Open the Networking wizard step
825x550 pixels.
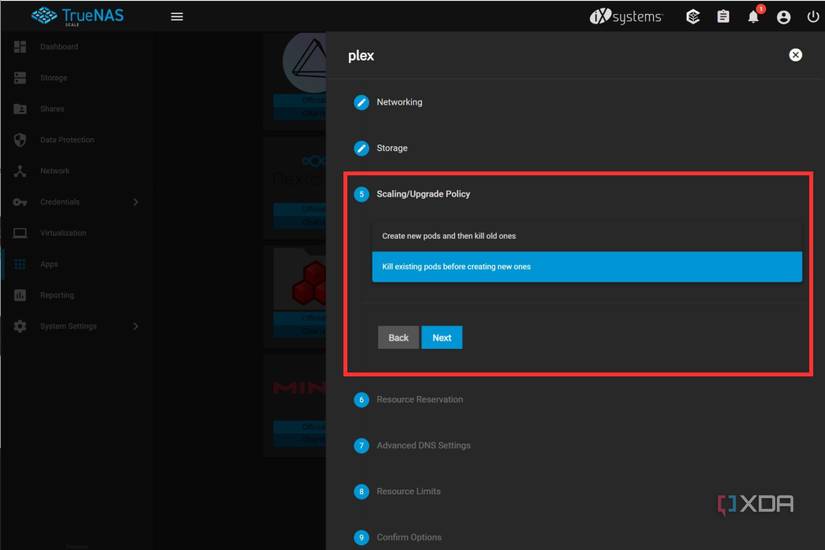(x=399, y=102)
